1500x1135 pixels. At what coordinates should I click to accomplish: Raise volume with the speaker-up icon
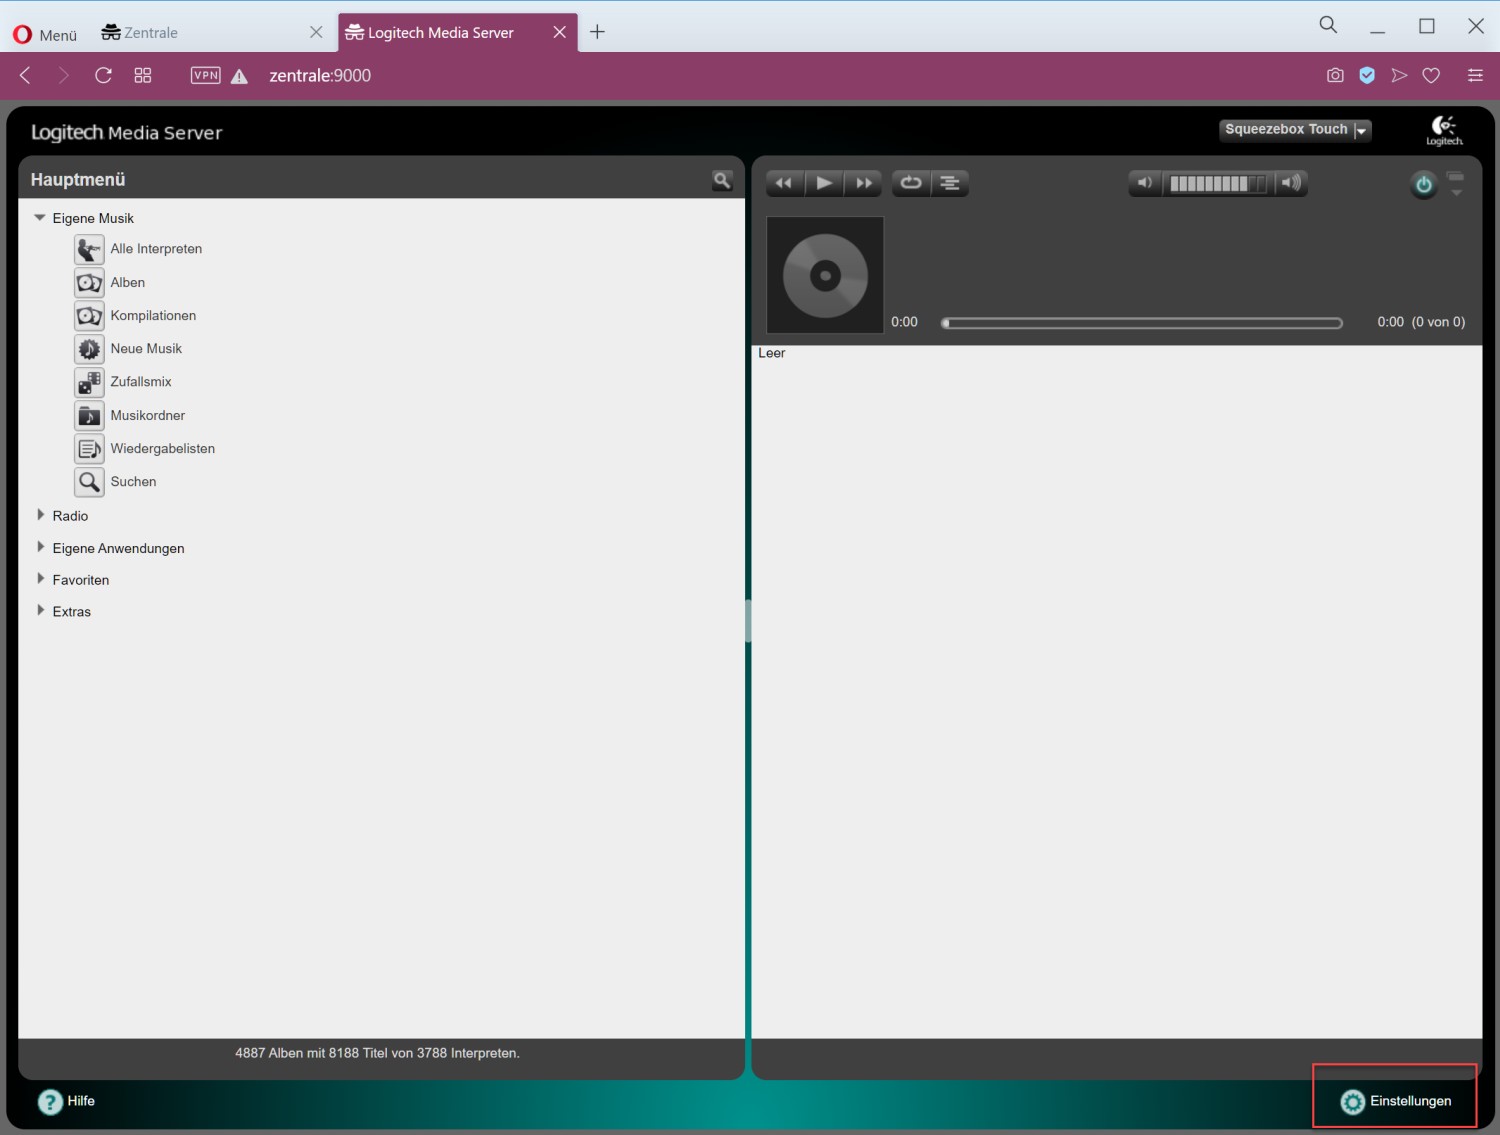[x=1292, y=183]
